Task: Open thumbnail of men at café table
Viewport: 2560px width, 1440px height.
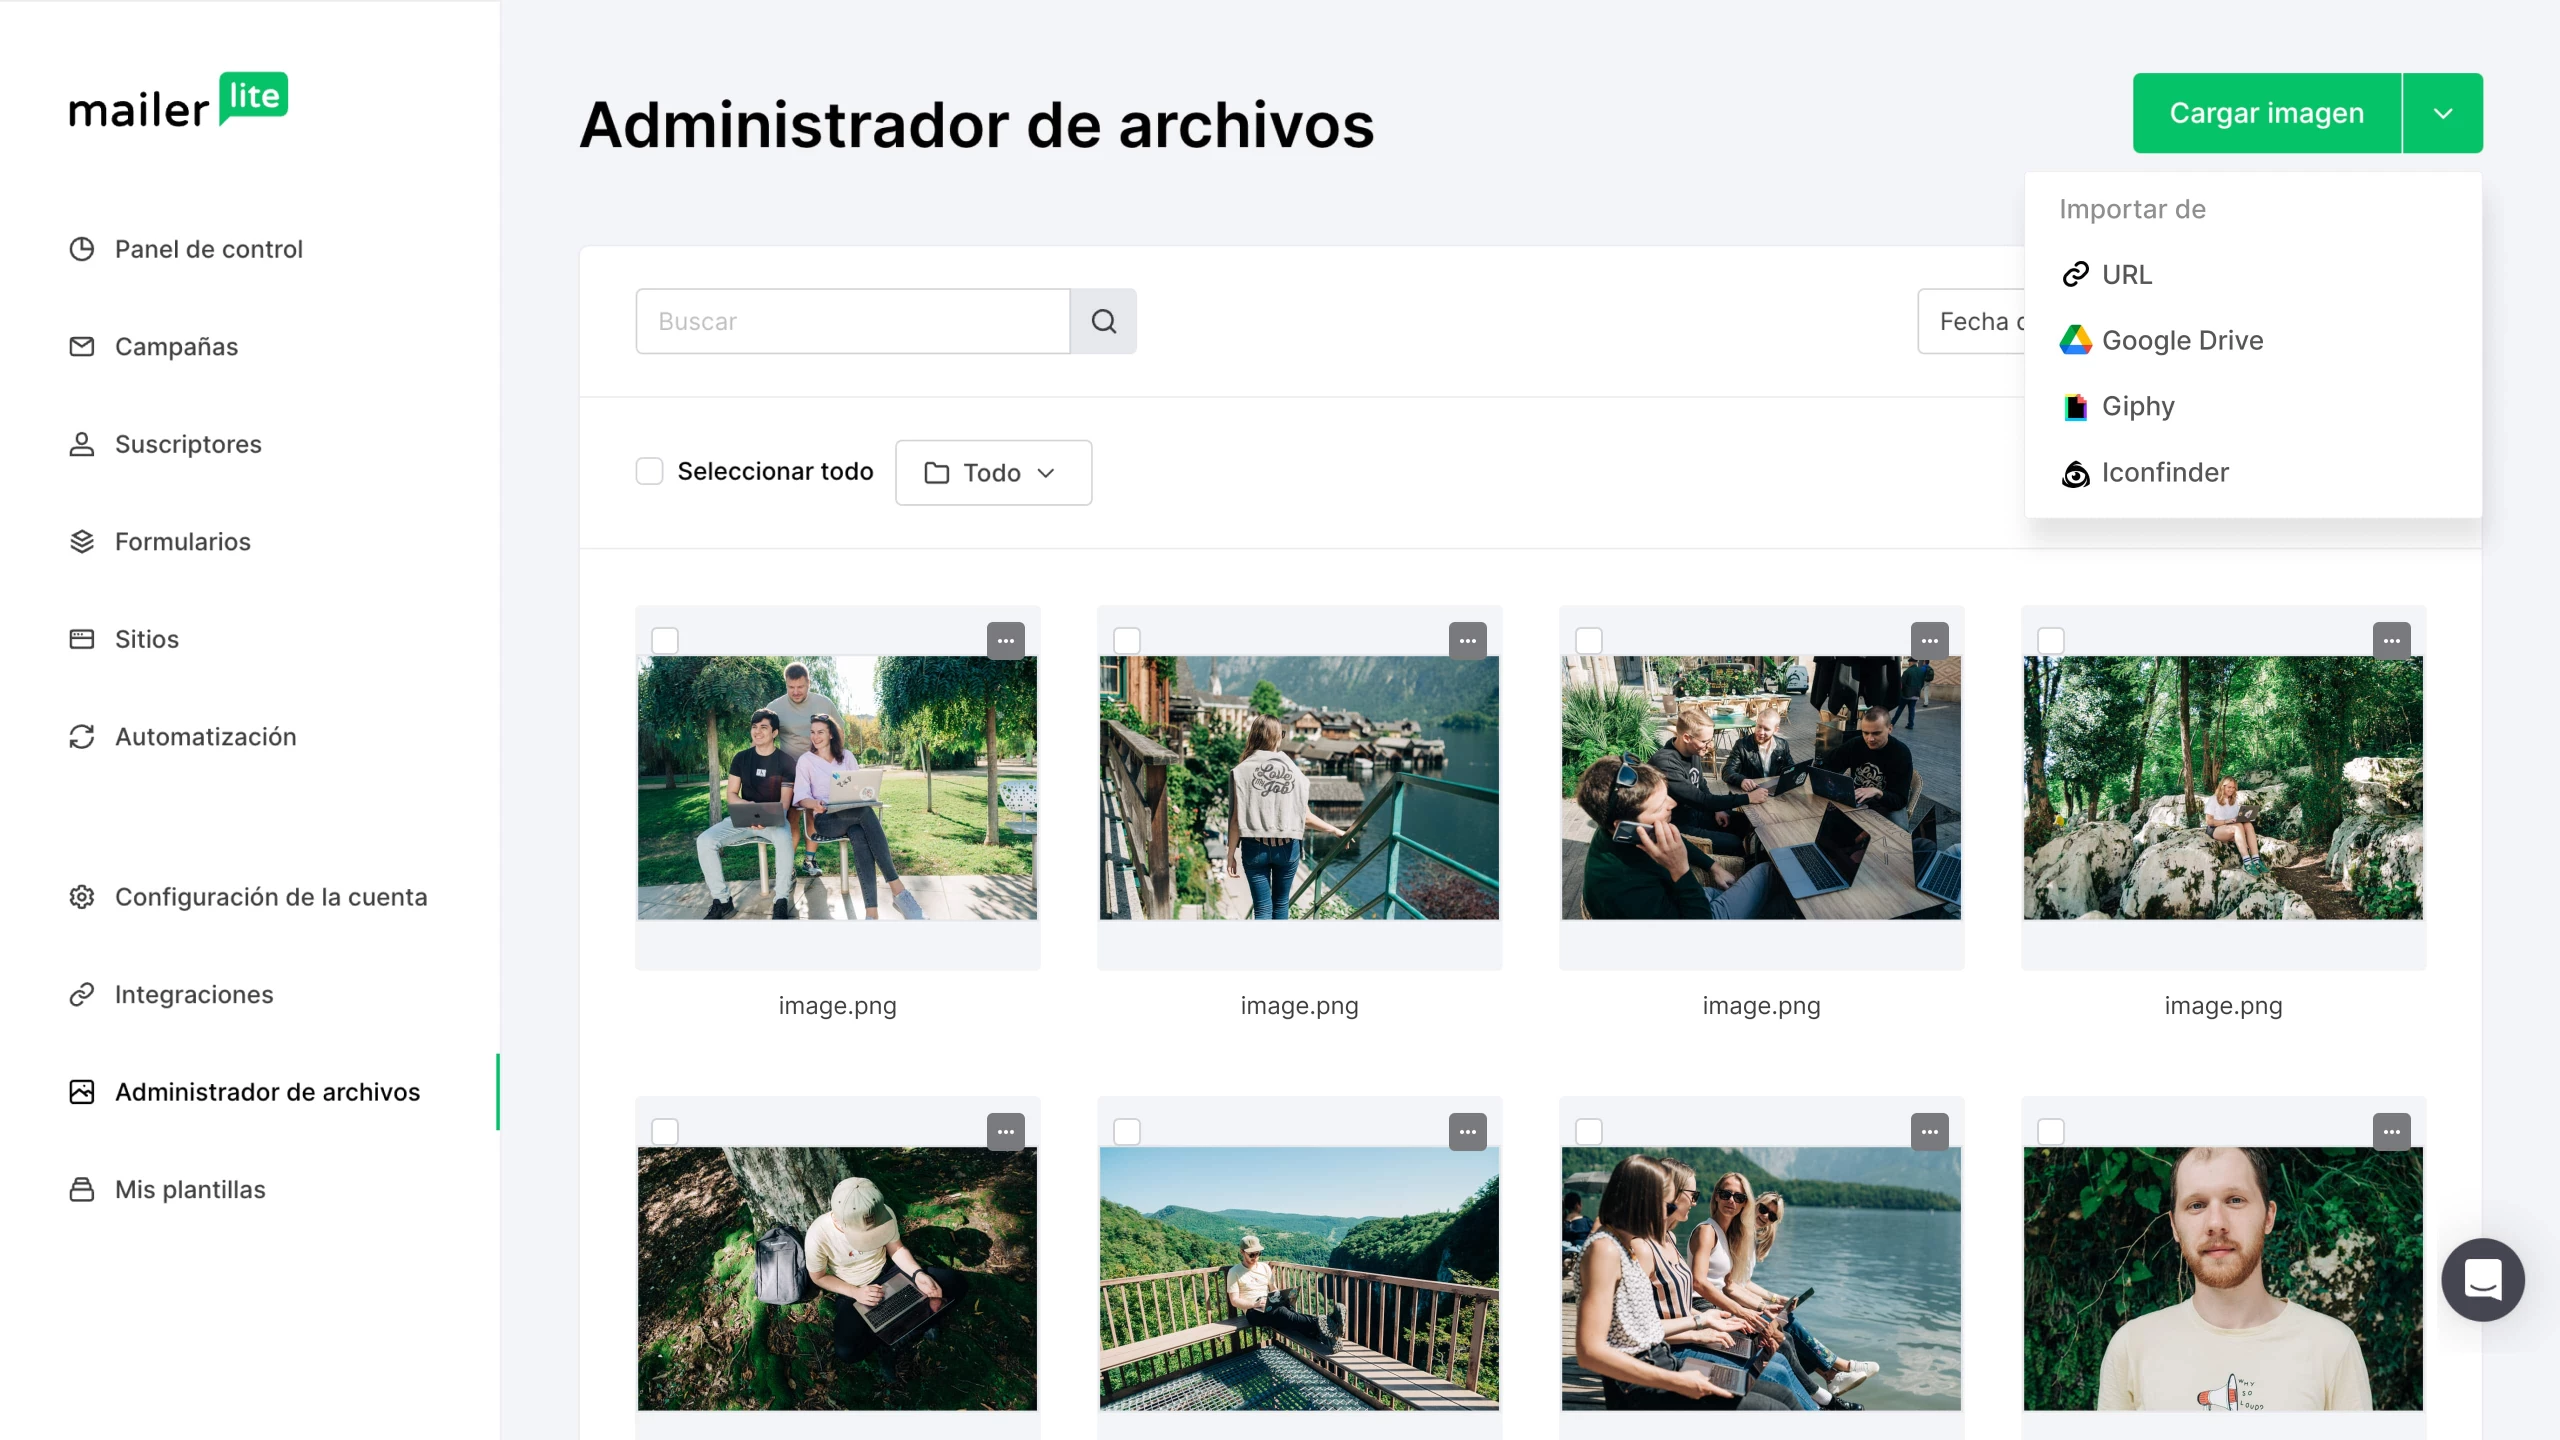Action: pyautogui.click(x=1761, y=788)
